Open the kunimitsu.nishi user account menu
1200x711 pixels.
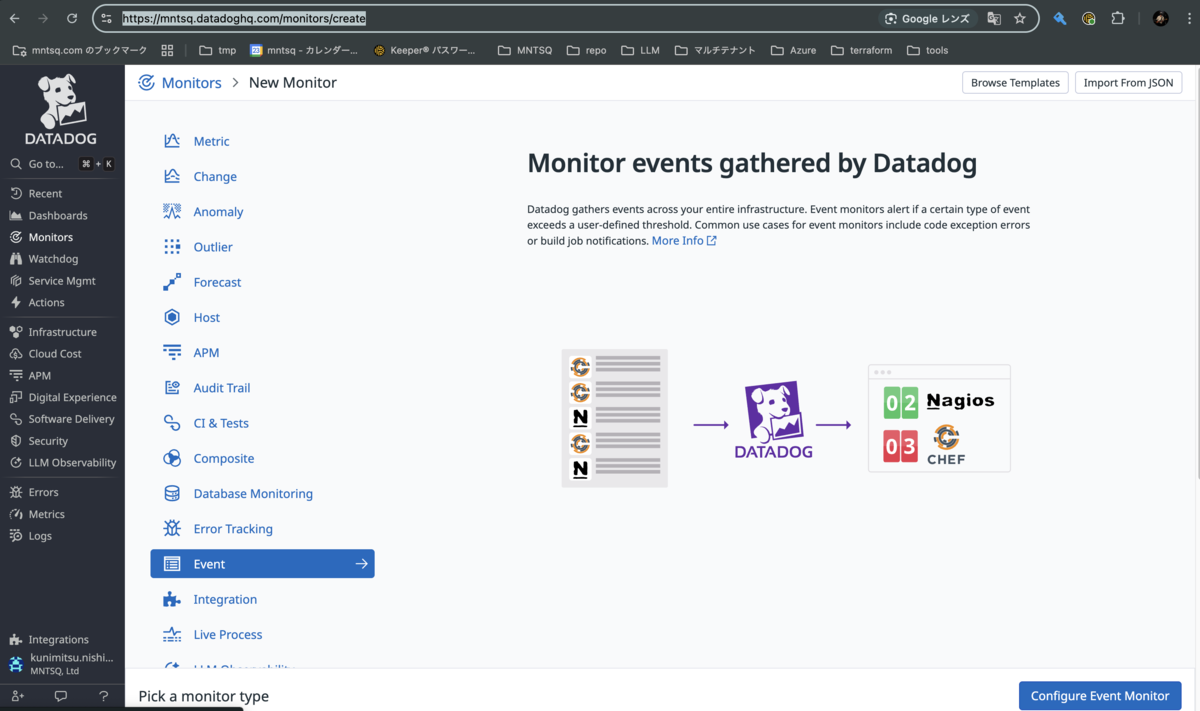(x=62, y=664)
